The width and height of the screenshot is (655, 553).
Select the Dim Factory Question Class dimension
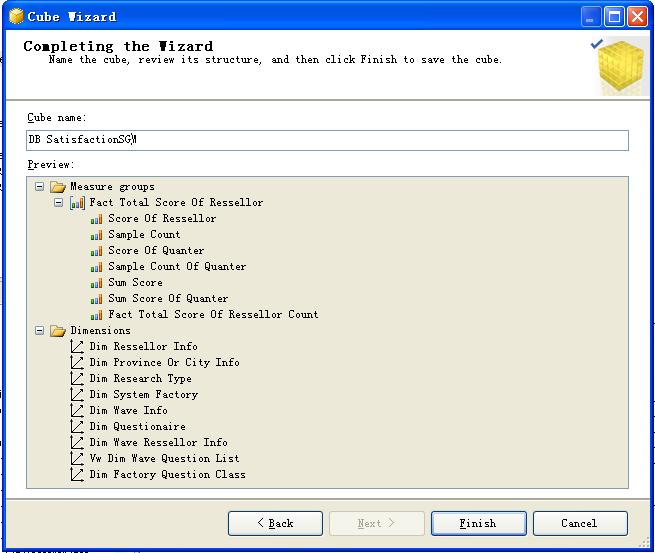[x=167, y=474]
